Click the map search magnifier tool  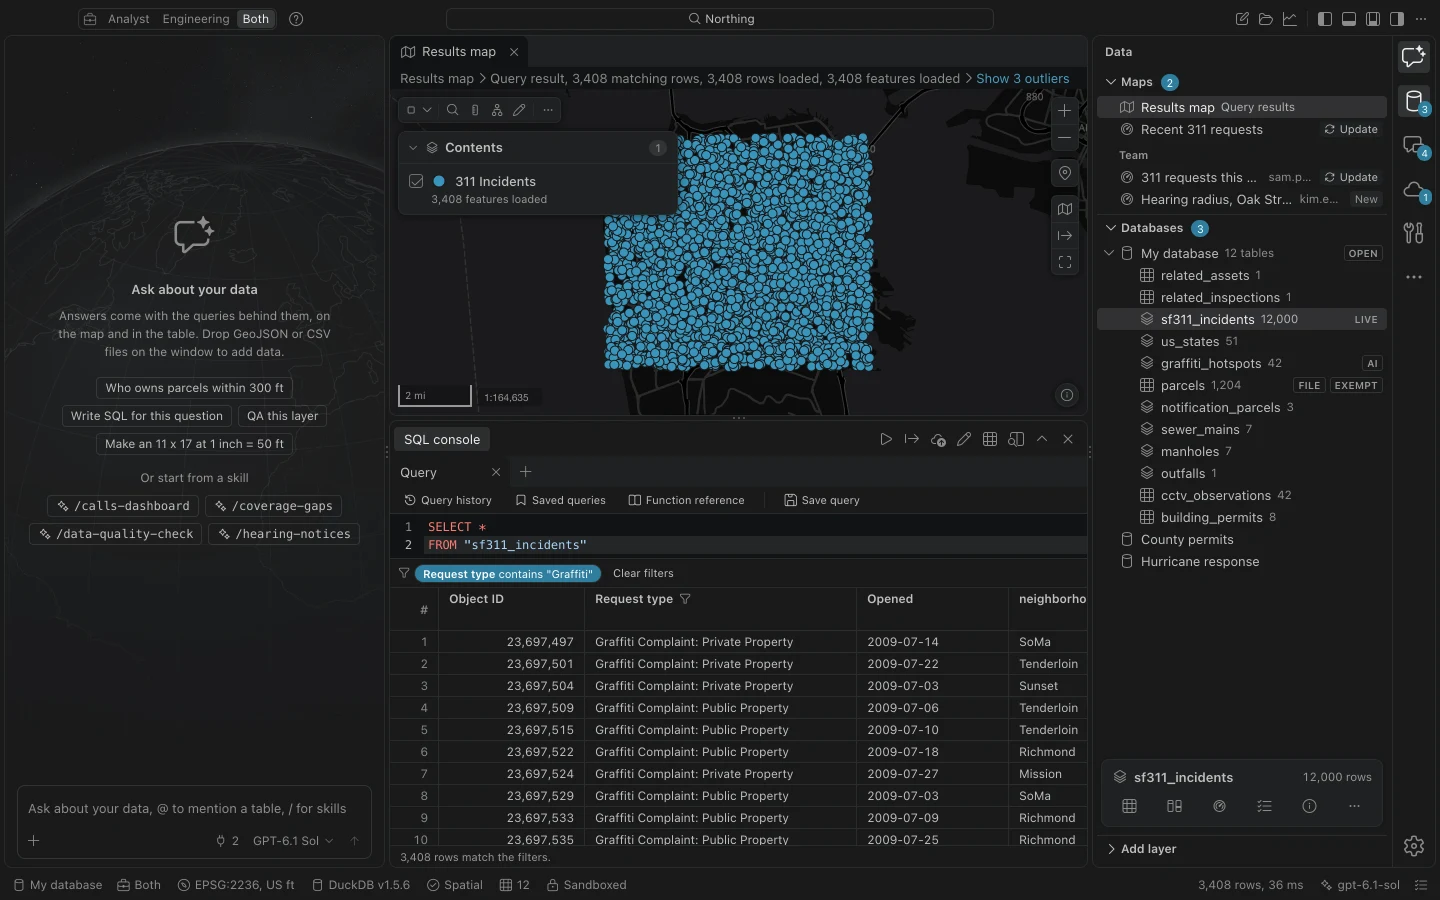click(453, 110)
